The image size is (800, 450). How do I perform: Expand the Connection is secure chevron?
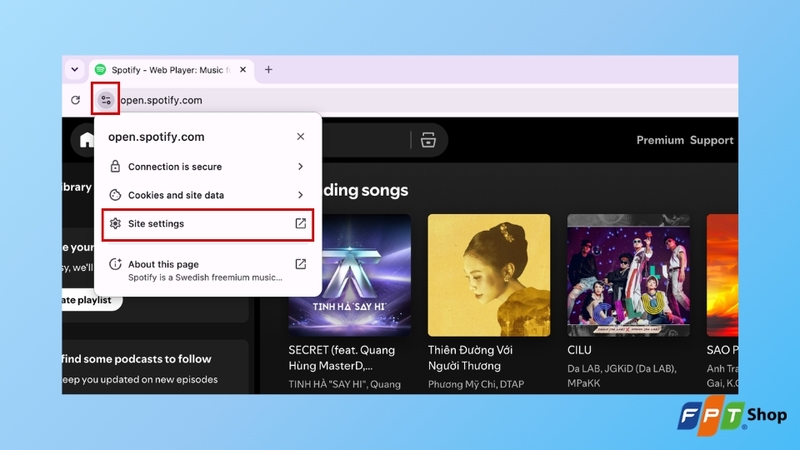coord(301,166)
